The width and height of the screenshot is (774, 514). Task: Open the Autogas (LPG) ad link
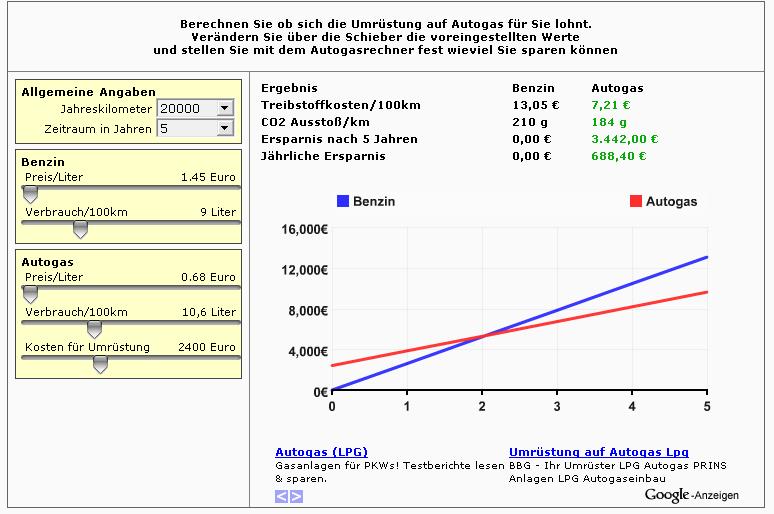tap(321, 452)
